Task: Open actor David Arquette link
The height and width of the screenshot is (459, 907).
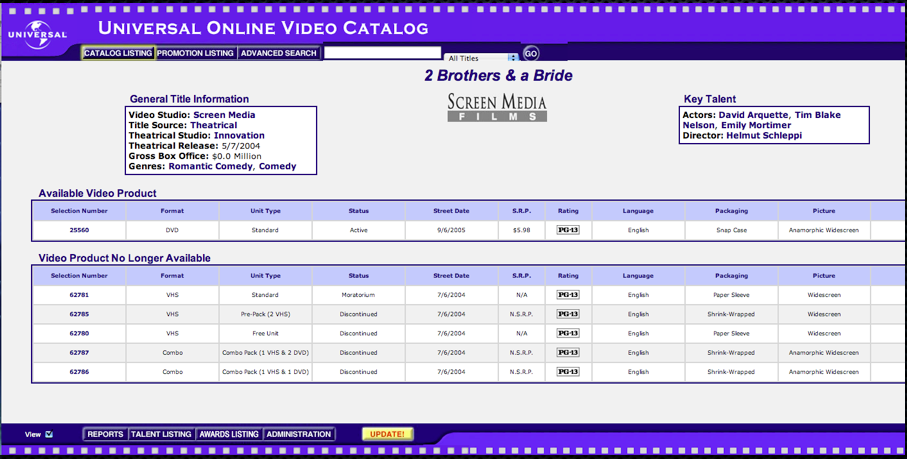Action: [x=753, y=115]
